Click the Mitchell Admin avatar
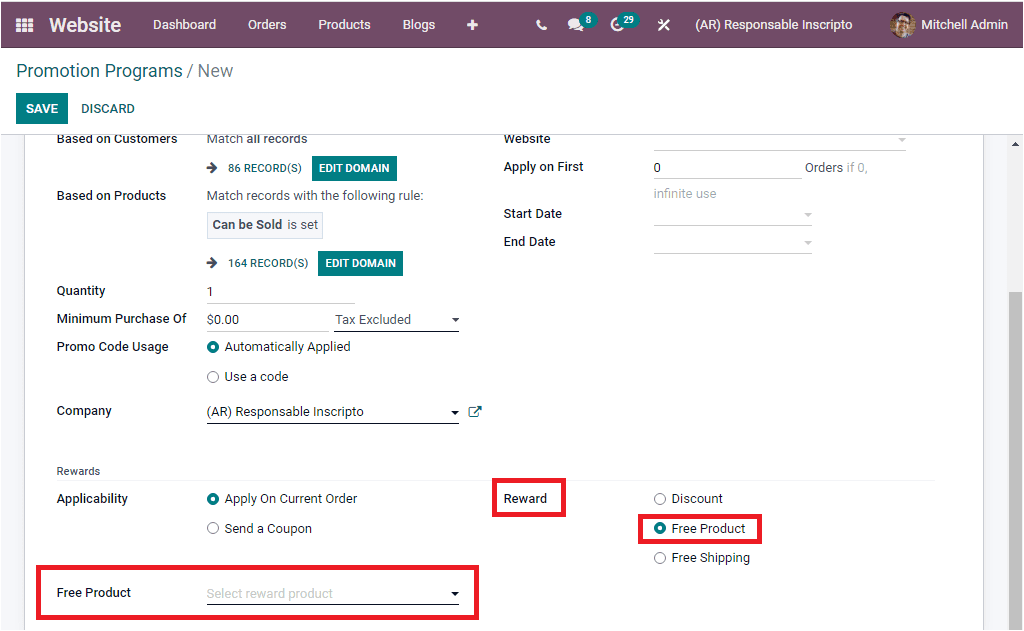This screenshot has height=631, width=1024. 901,25
